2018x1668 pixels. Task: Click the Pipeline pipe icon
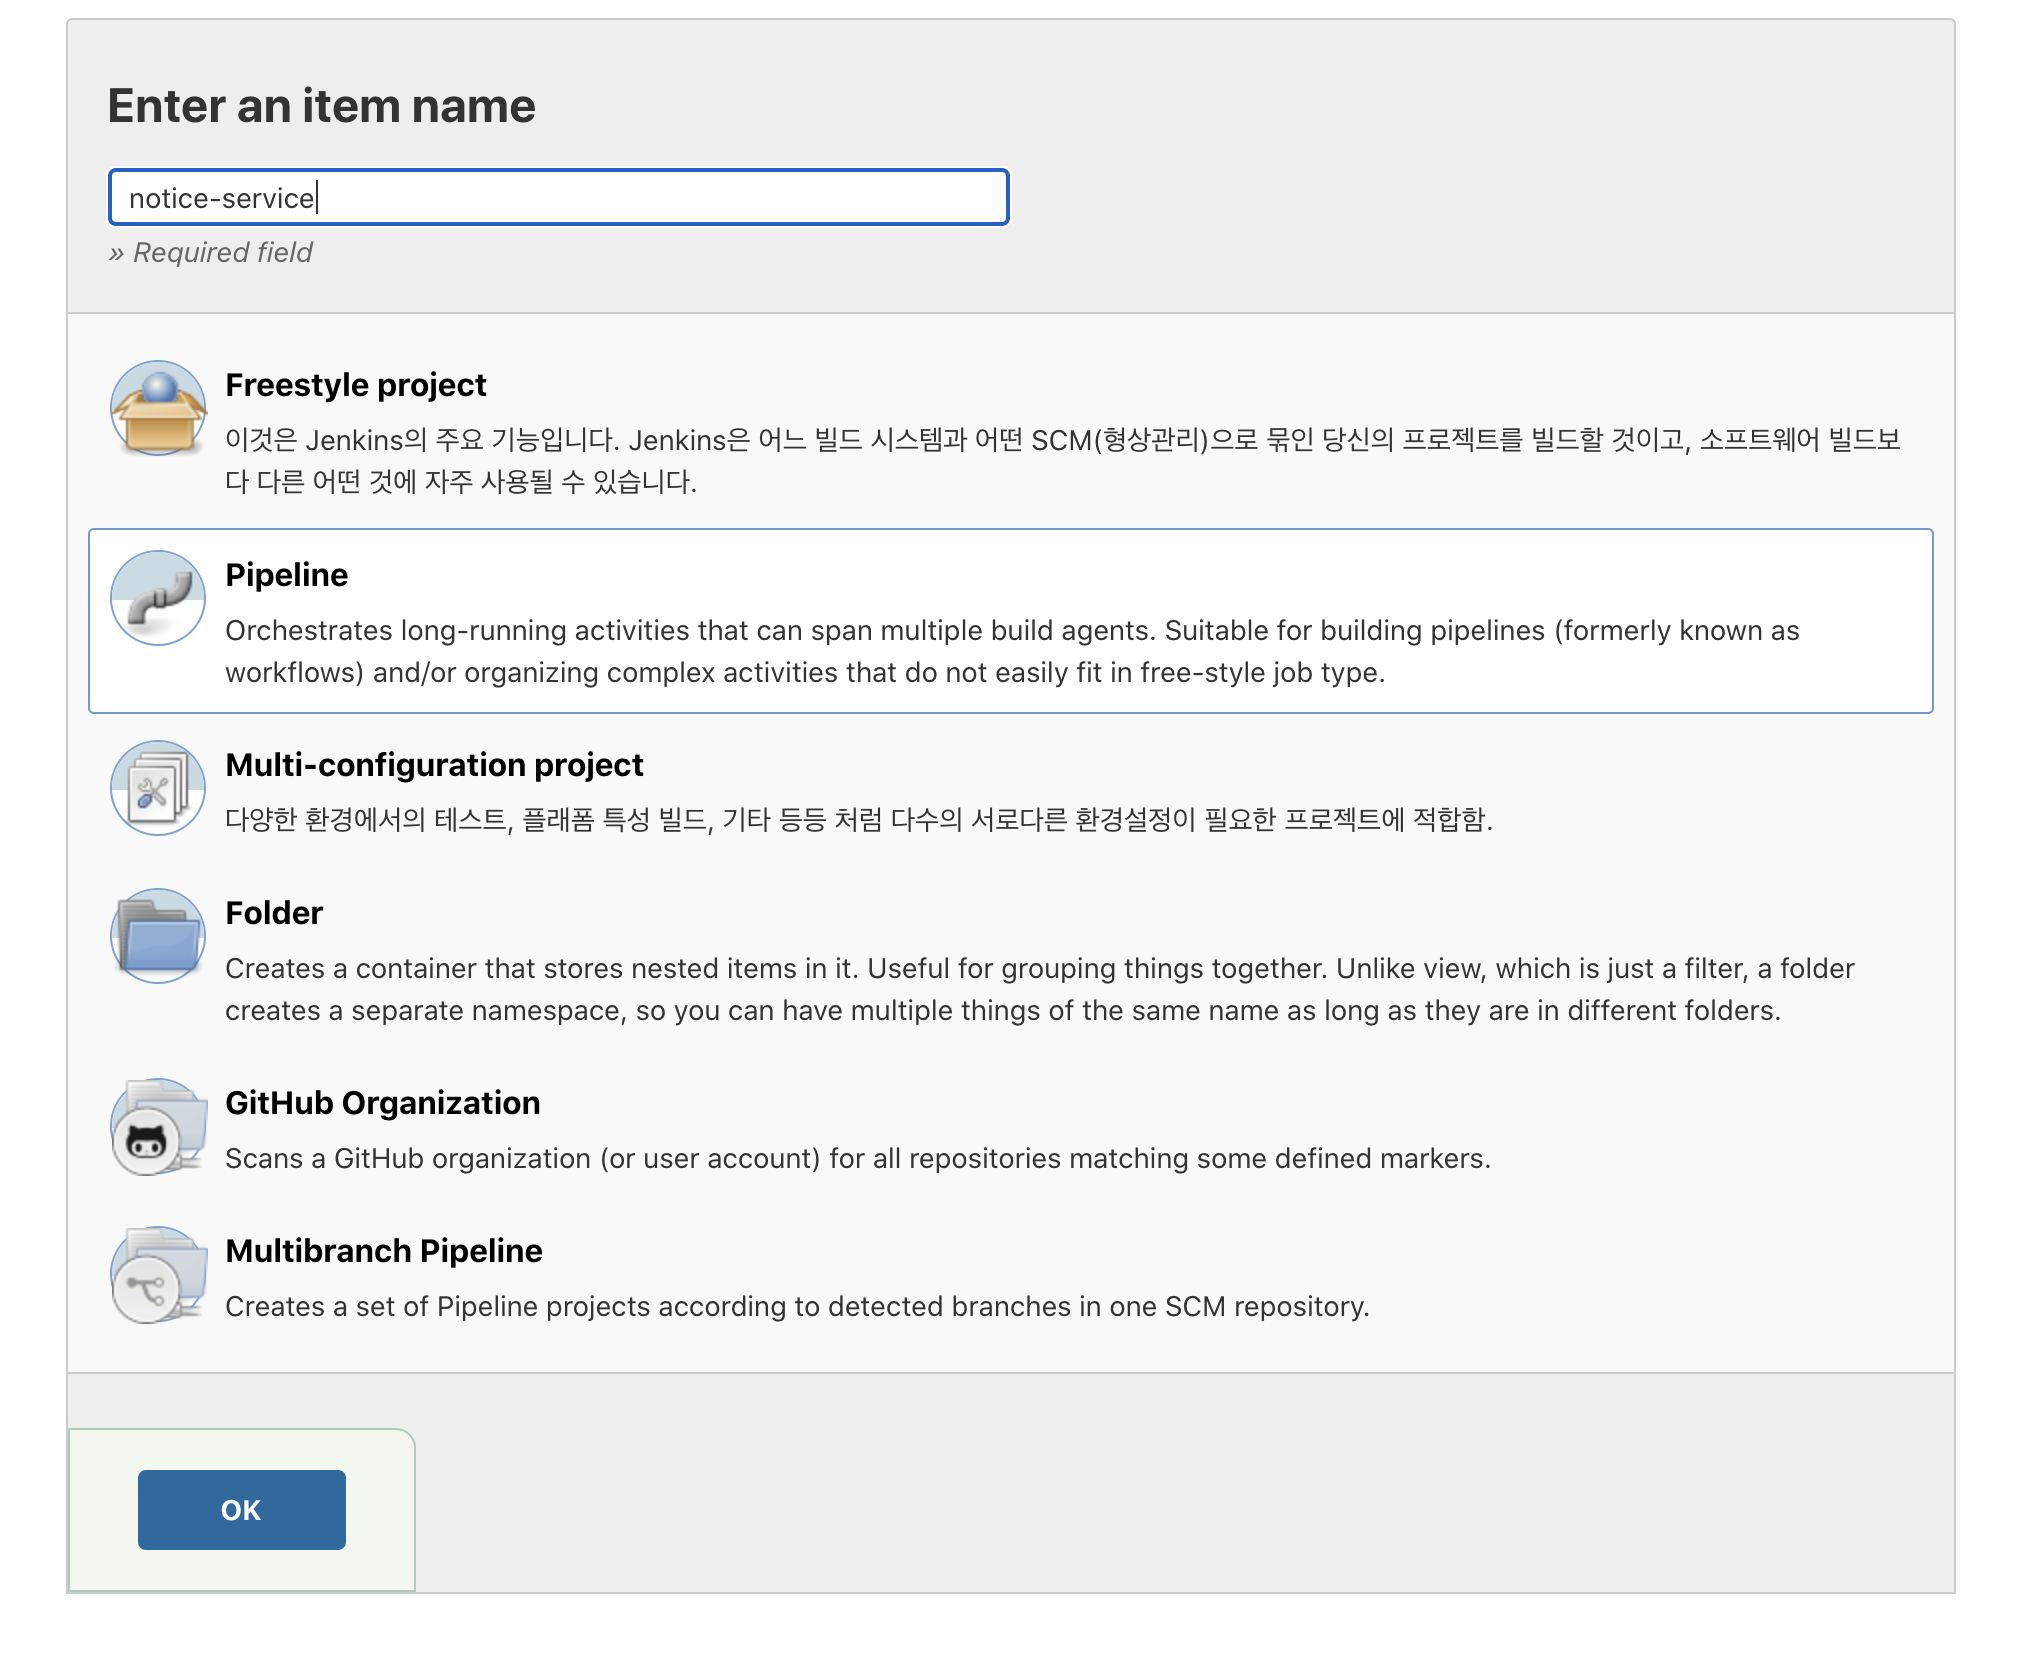coord(158,598)
